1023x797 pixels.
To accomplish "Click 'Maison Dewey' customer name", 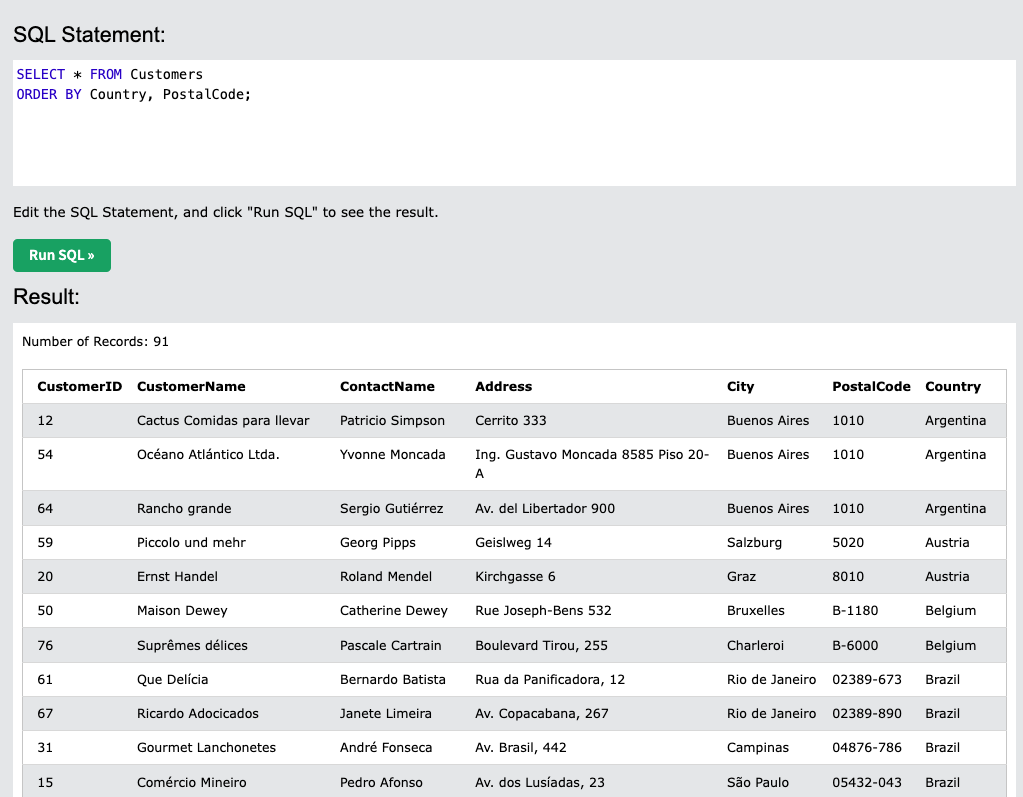I will click(x=182, y=610).
